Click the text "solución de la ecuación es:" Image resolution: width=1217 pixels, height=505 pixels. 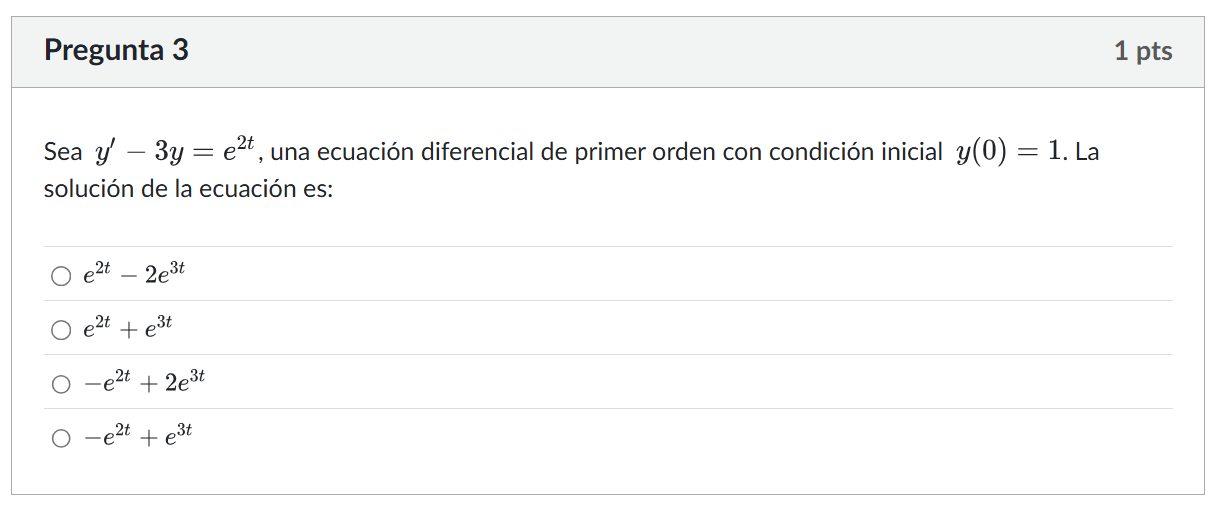[188, 188]
